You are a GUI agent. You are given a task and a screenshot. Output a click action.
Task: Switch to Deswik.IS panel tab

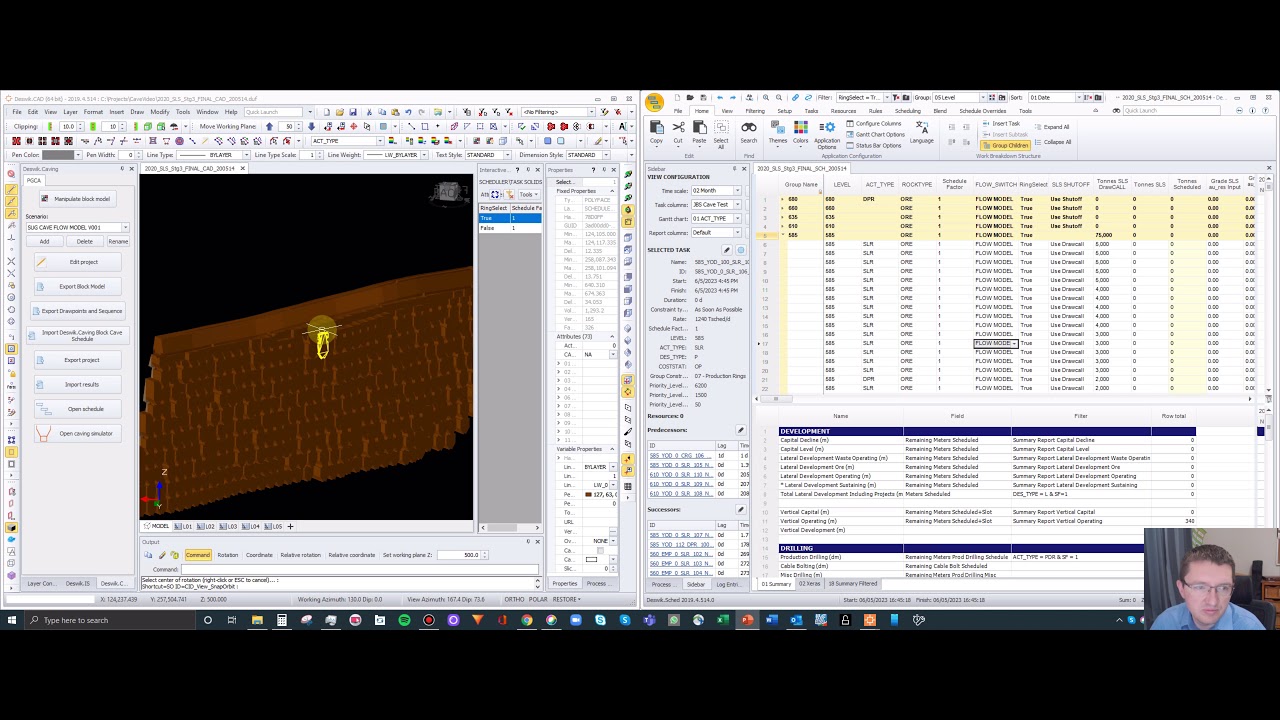click(78, 583)
